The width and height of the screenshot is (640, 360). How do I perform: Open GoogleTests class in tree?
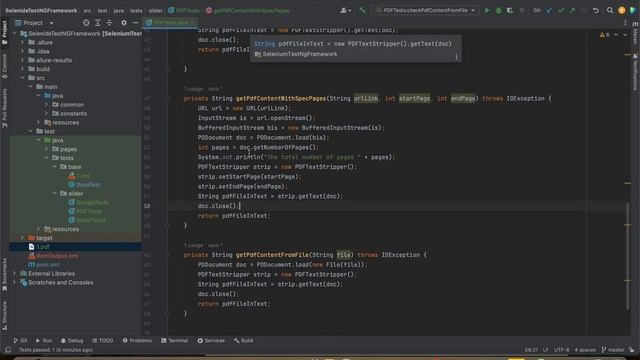pos(92,202)
